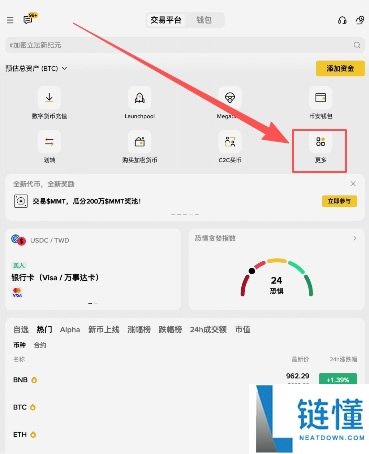Select the 涨幅榜 gainers tab
This screenshot has height=454, width=369.
[x=139, y=329]
